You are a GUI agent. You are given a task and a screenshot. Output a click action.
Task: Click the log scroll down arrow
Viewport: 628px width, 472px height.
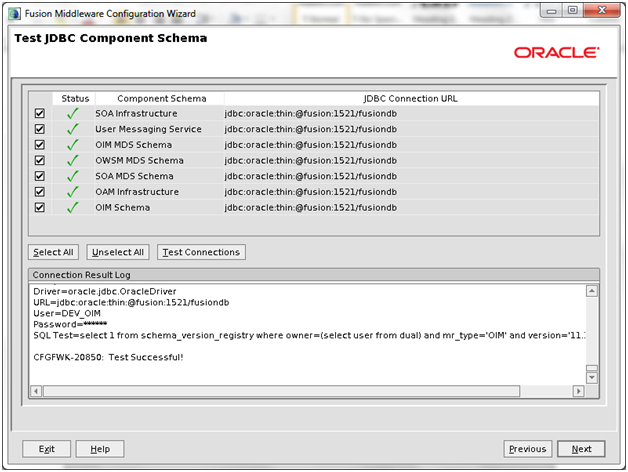point(592,378)
